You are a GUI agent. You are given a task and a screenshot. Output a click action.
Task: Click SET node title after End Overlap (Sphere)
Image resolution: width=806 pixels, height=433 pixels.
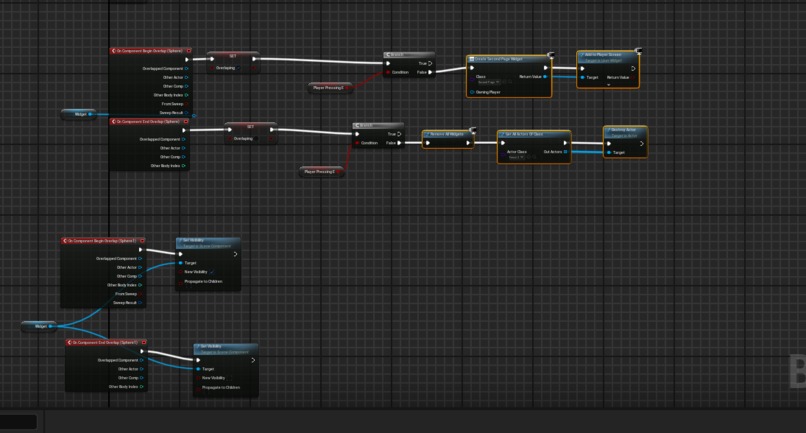(250, 127)
